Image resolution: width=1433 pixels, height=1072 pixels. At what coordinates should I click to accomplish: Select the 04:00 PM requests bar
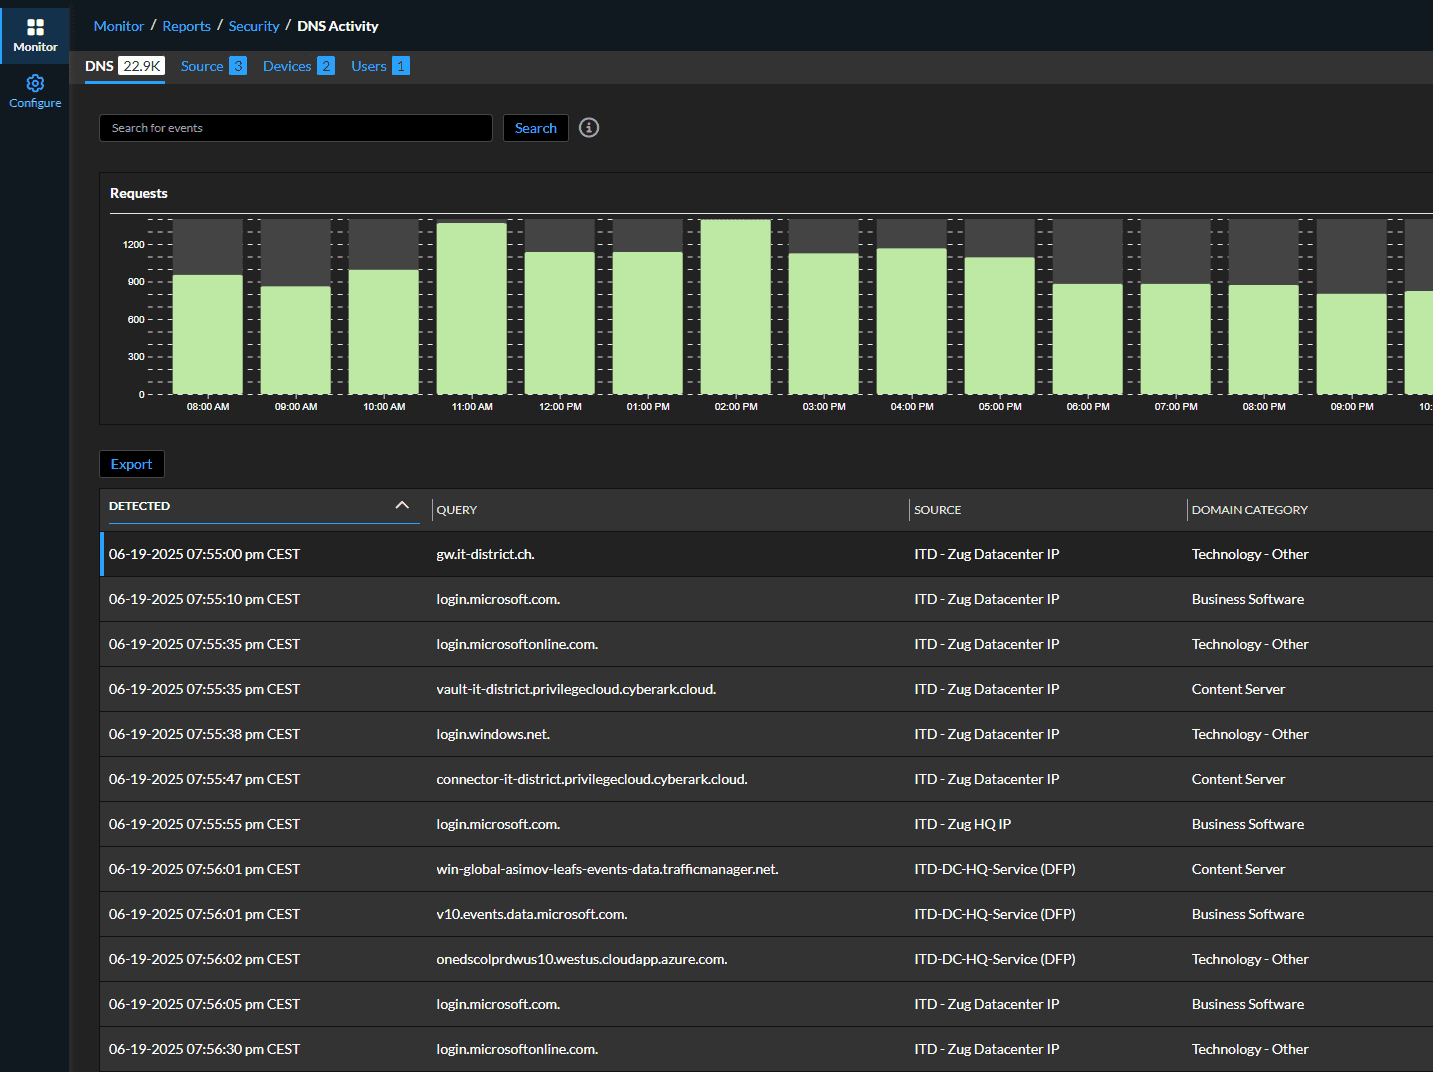(x=912, y=321)
